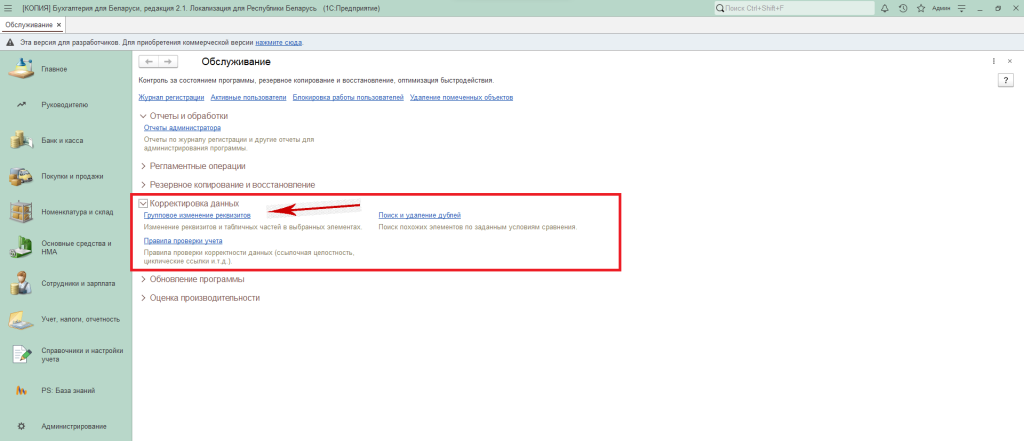The width and height of the screenshot is (1024, 441).
Task: Open Групповое изменение реквизитов link
Action: [197, 215]
